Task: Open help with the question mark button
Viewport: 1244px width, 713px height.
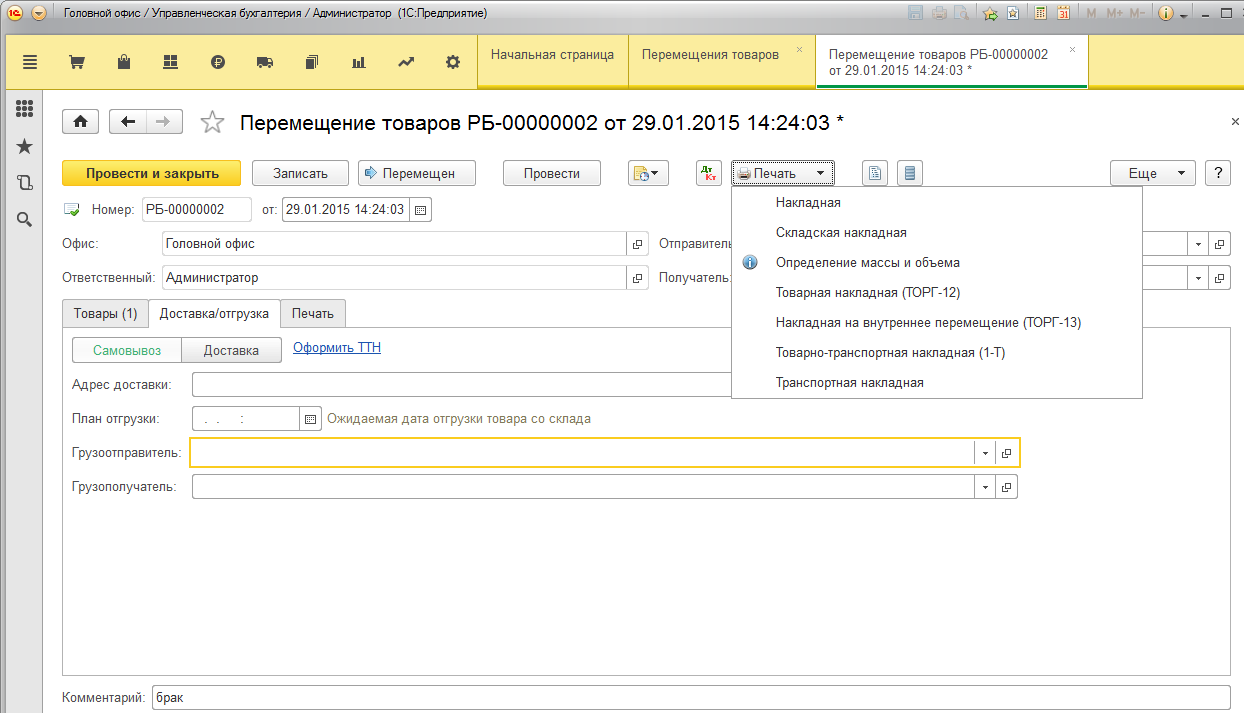Action: (x=1217, y=173)
